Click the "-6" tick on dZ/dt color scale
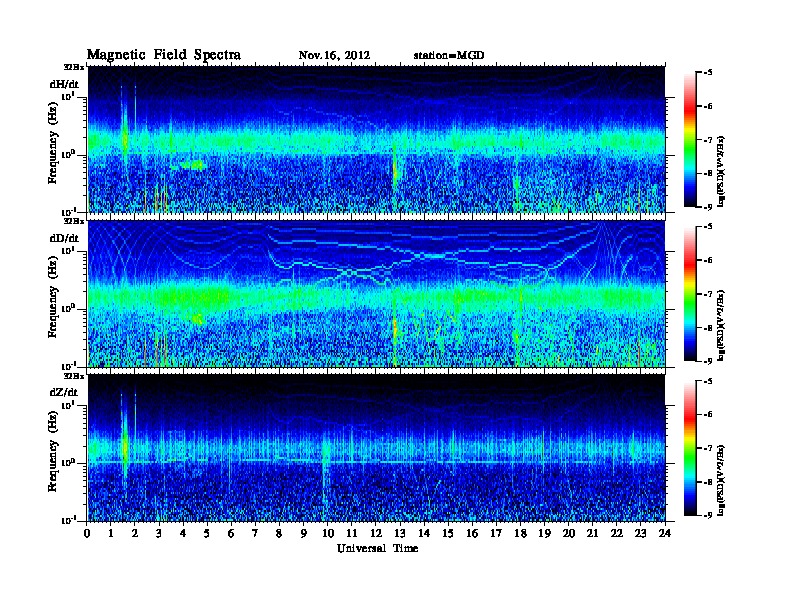Viewport: 792px width, 612px height. pos(708,414)
